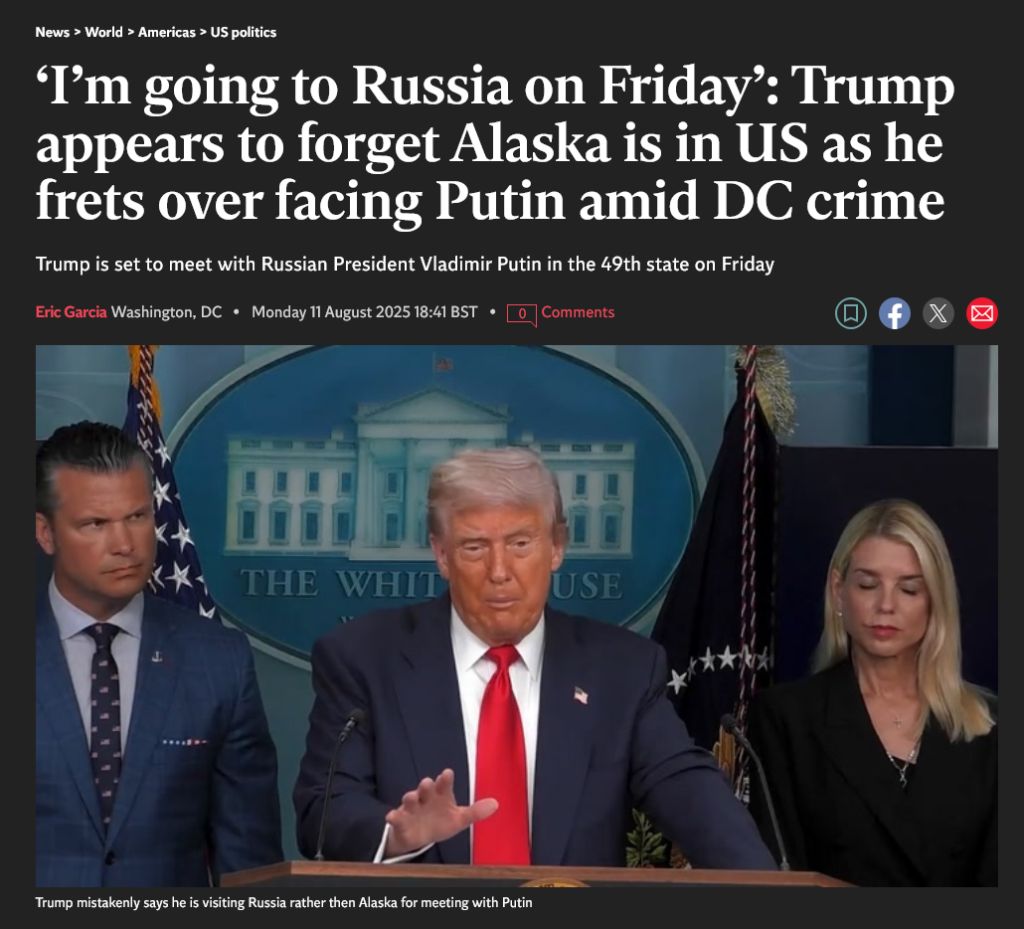The image size is (1024, 929).
Task: Open the World breadcrumb section
Action: click(x=103, y=32)
